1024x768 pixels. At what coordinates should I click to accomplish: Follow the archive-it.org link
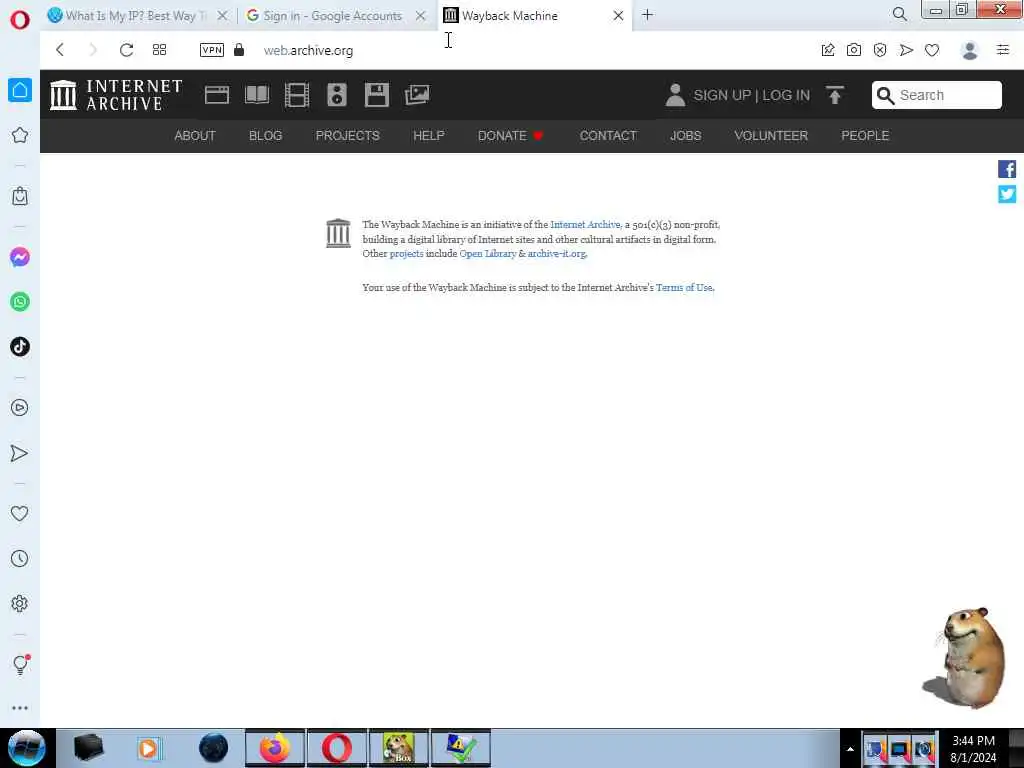[x=557, y=253]
